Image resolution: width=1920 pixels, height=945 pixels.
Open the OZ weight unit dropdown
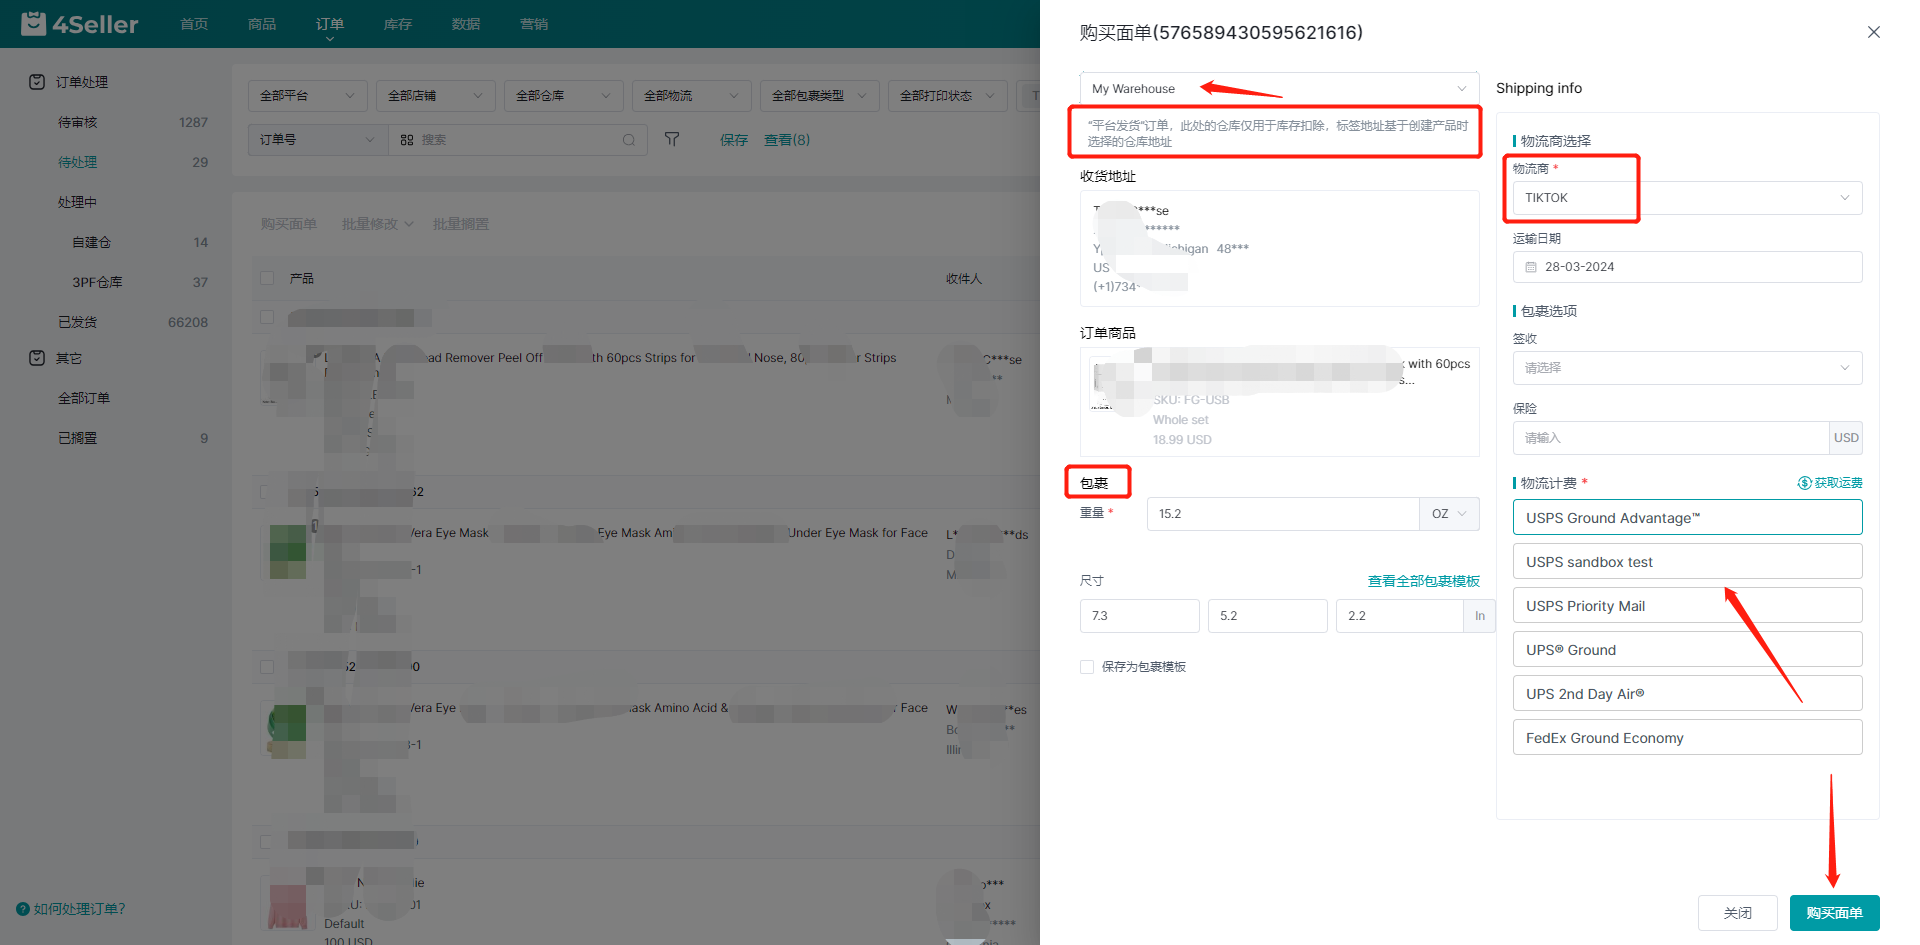point(1449,514)
